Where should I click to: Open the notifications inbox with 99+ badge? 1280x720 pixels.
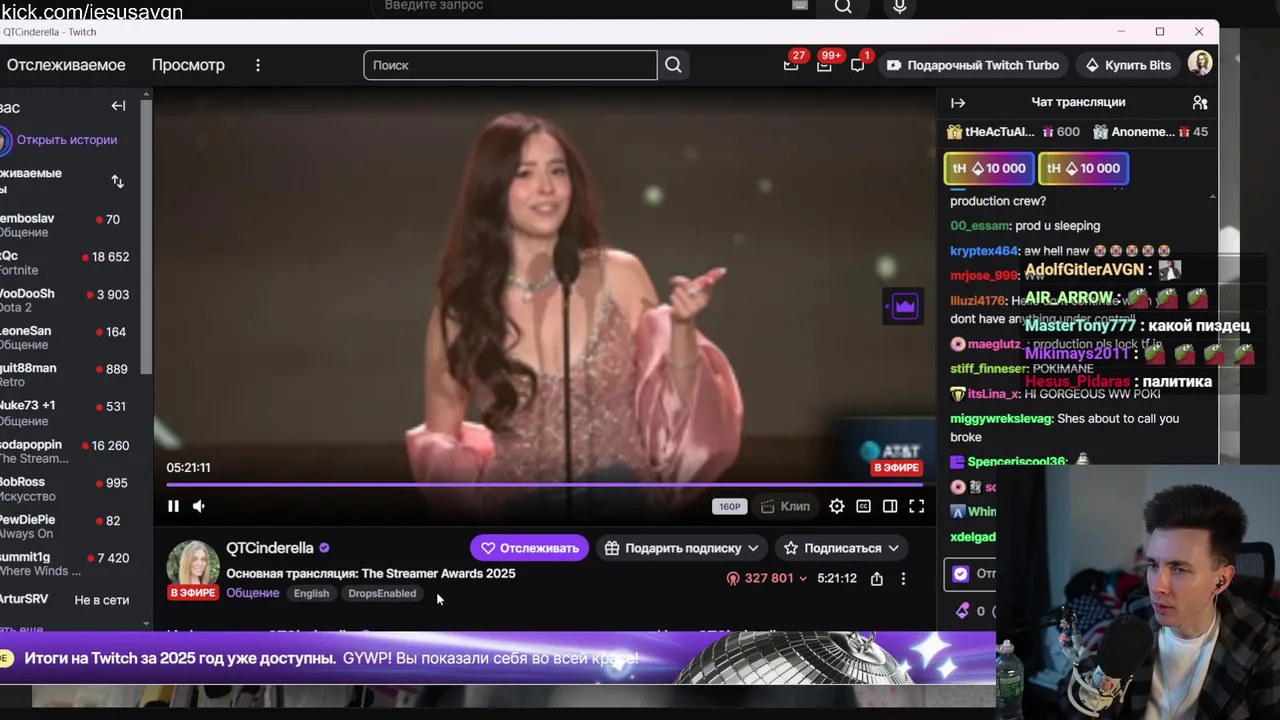coord(824,64)
